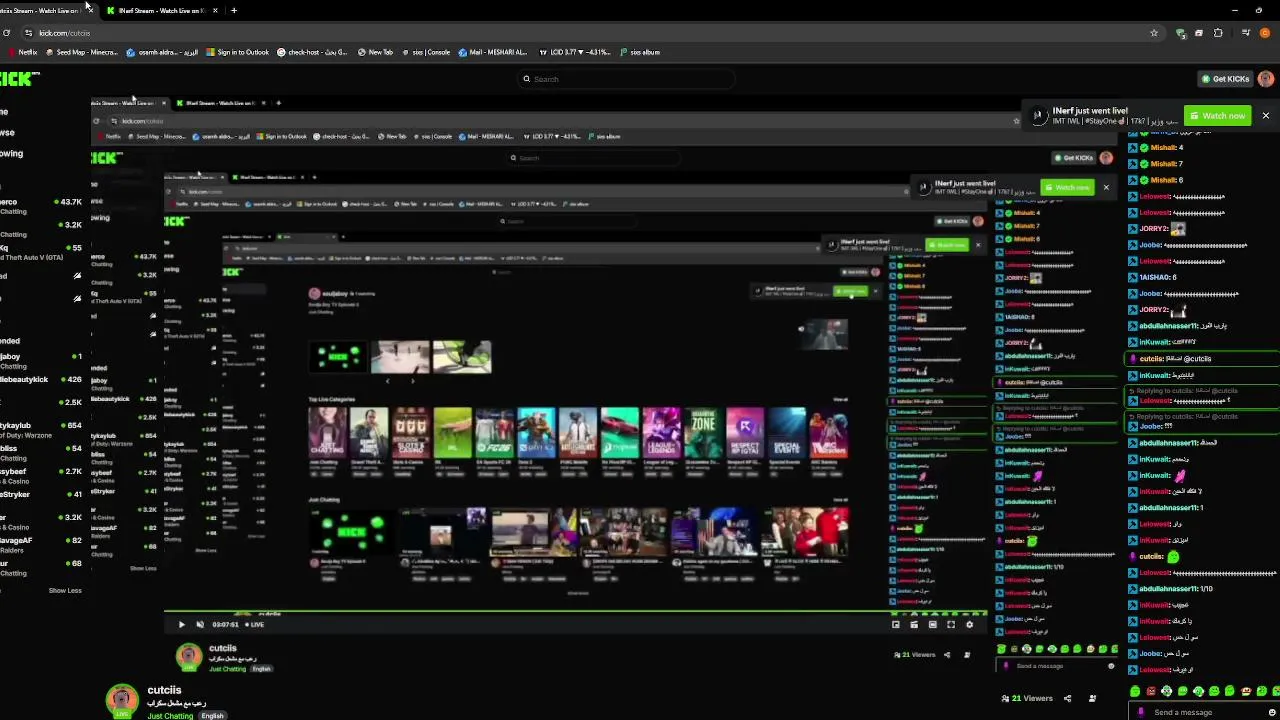Viewport: 1280px width, 720px height.
Task: Open a new browser tab with plus
Action: (x=234, y=10)
